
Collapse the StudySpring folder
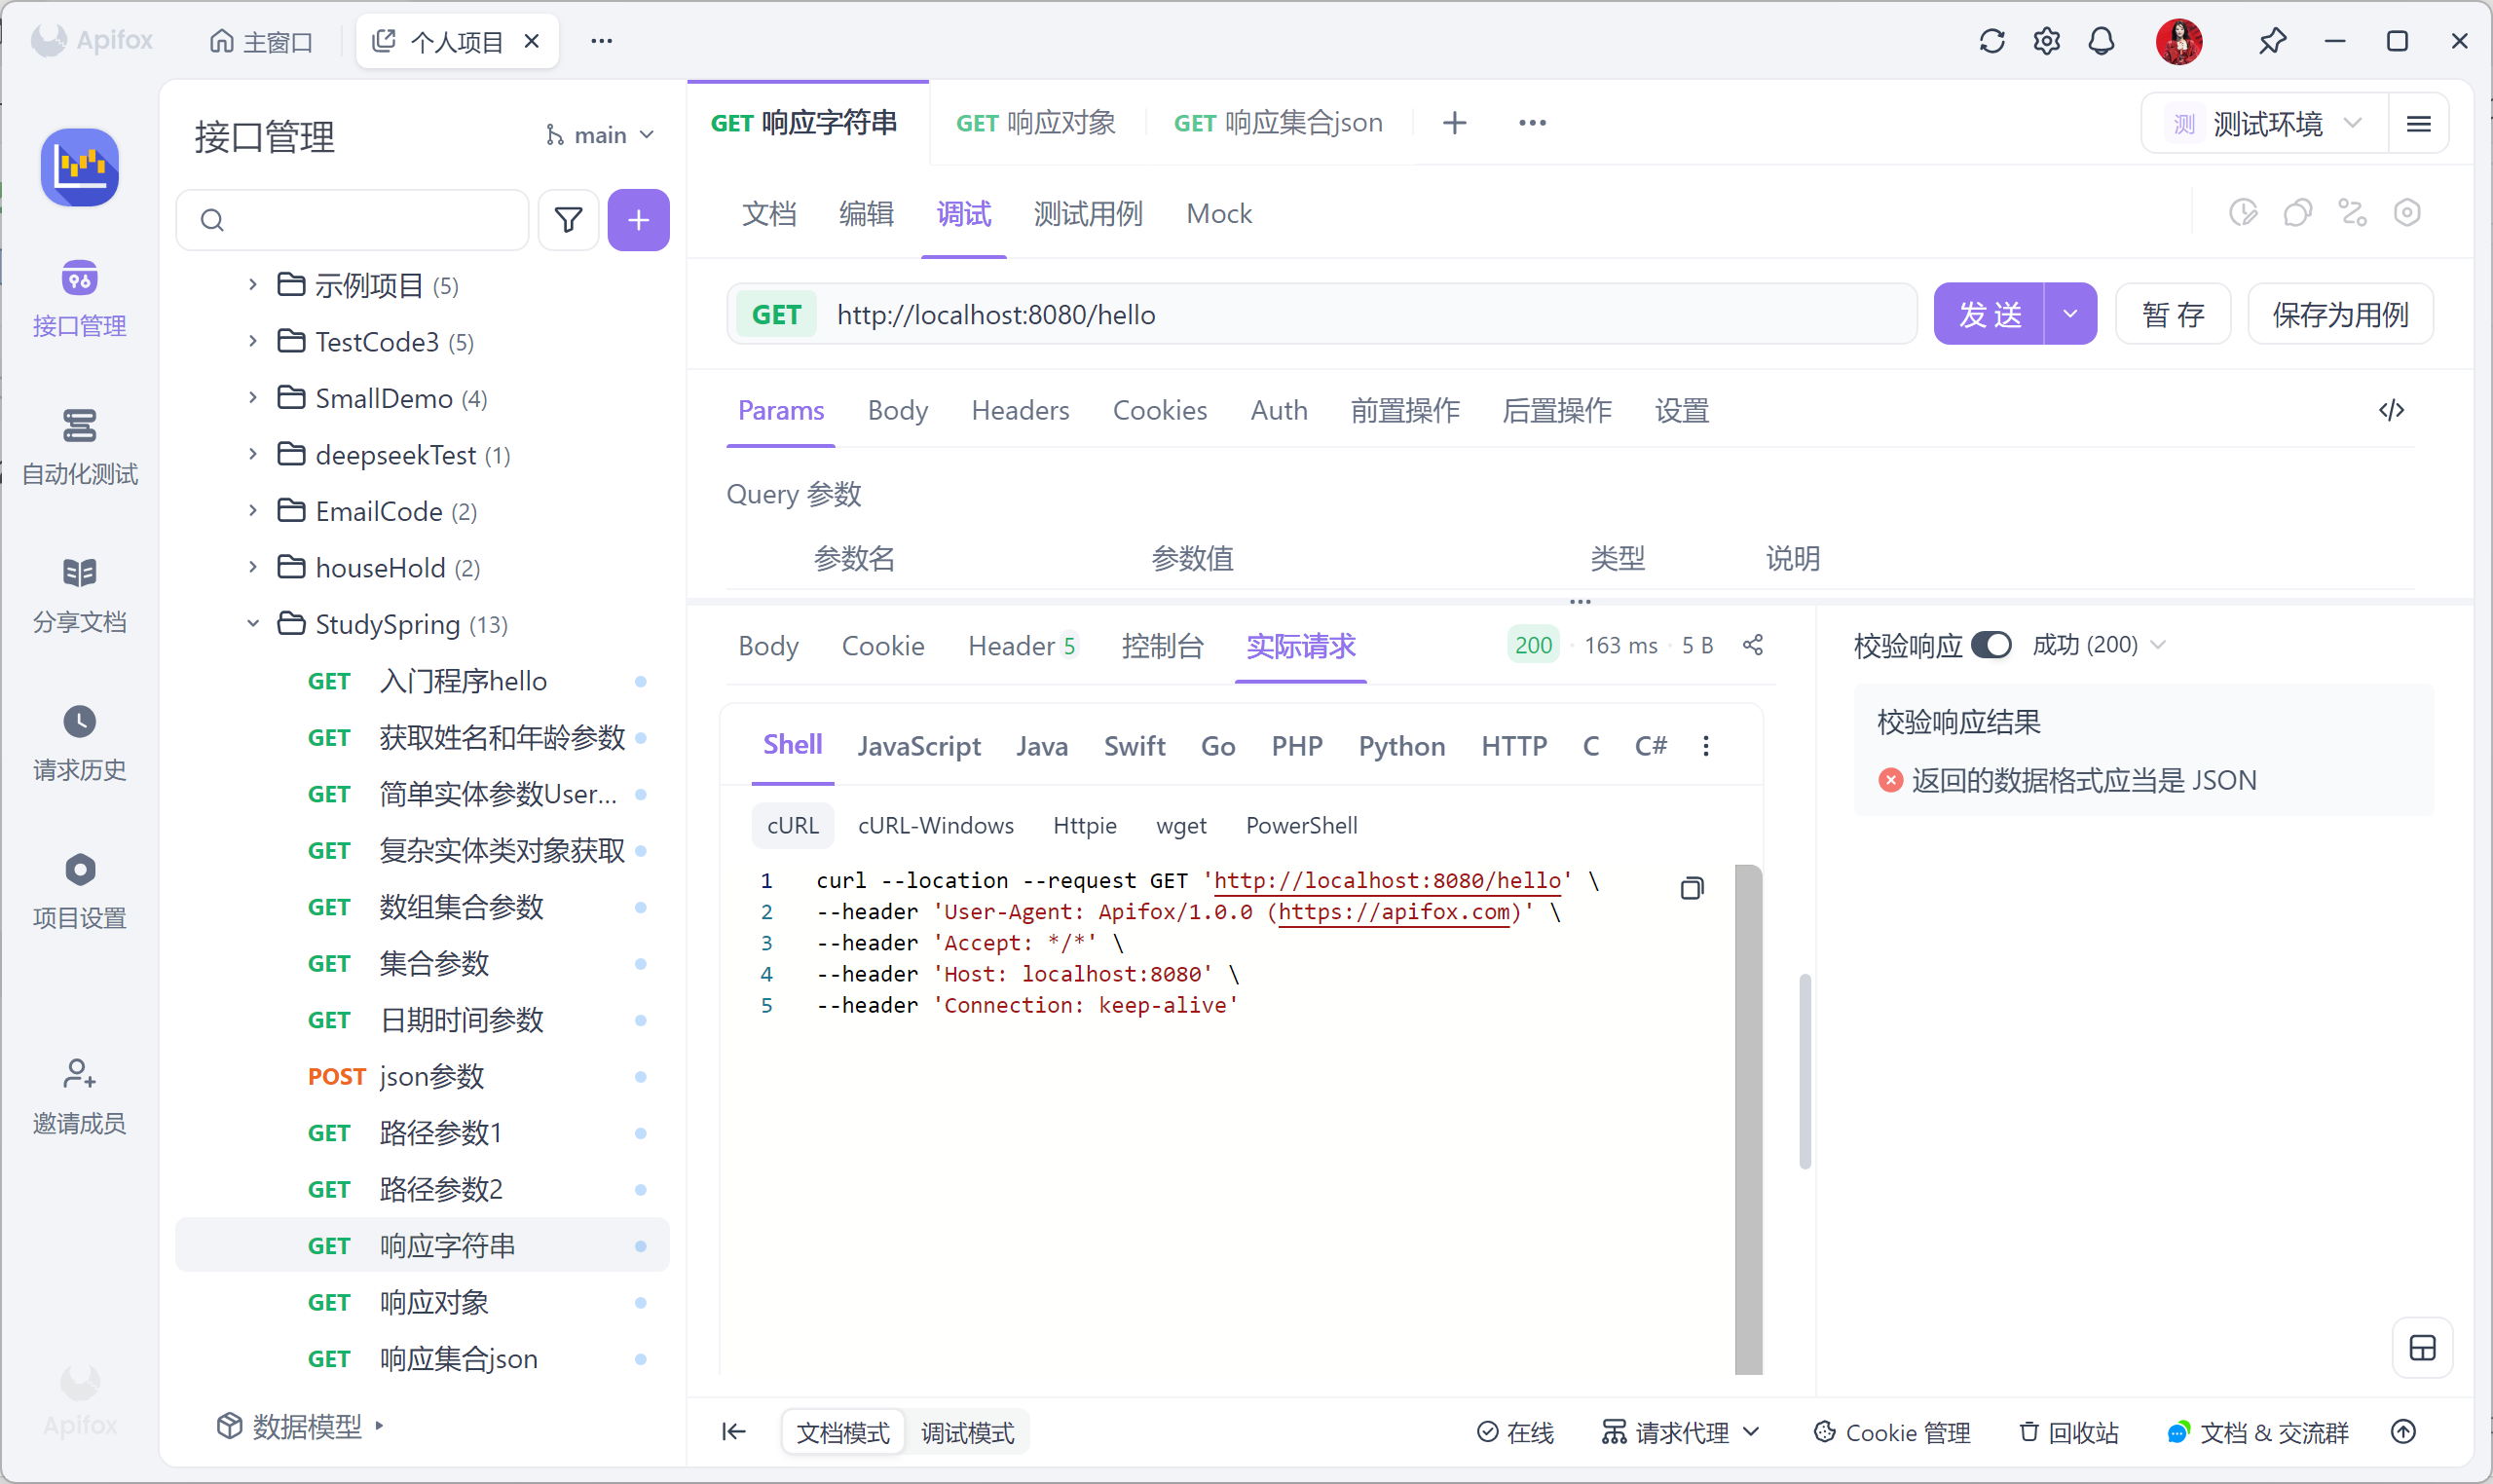click(x=253, y=624)
